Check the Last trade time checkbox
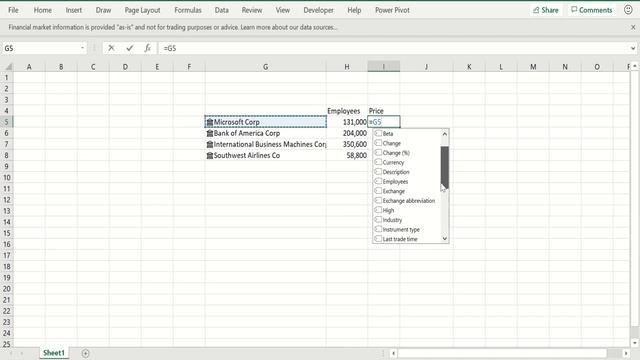The image size is (640, 360). (x=378, y=239)
